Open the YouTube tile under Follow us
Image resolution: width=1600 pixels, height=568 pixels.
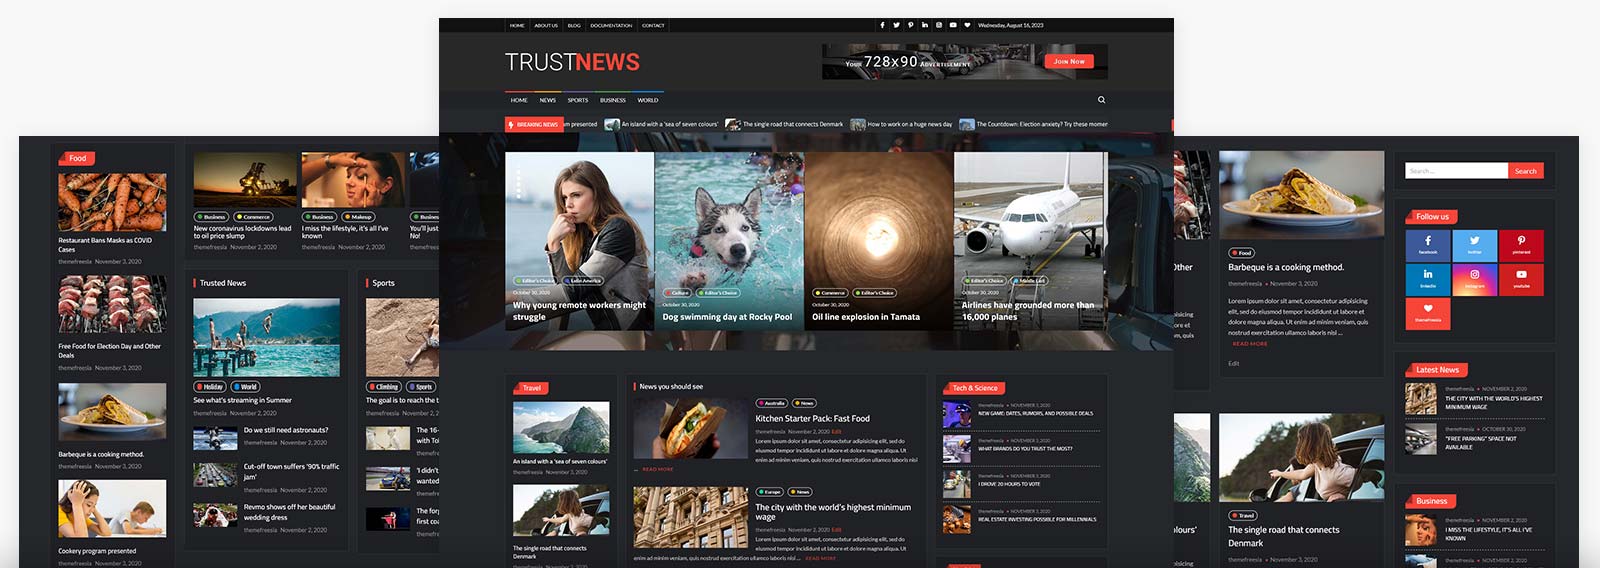tap(1520, 279)
